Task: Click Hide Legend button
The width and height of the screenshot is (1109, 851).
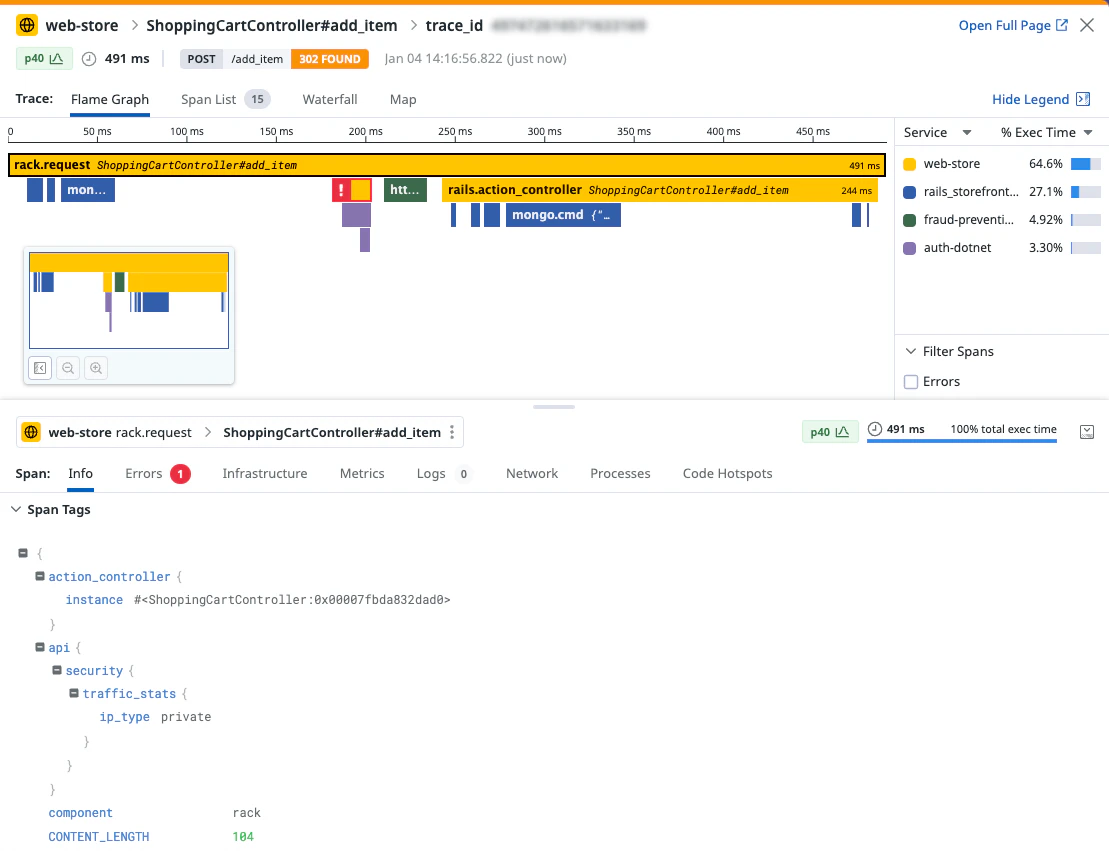Action: coord(1040,99)
